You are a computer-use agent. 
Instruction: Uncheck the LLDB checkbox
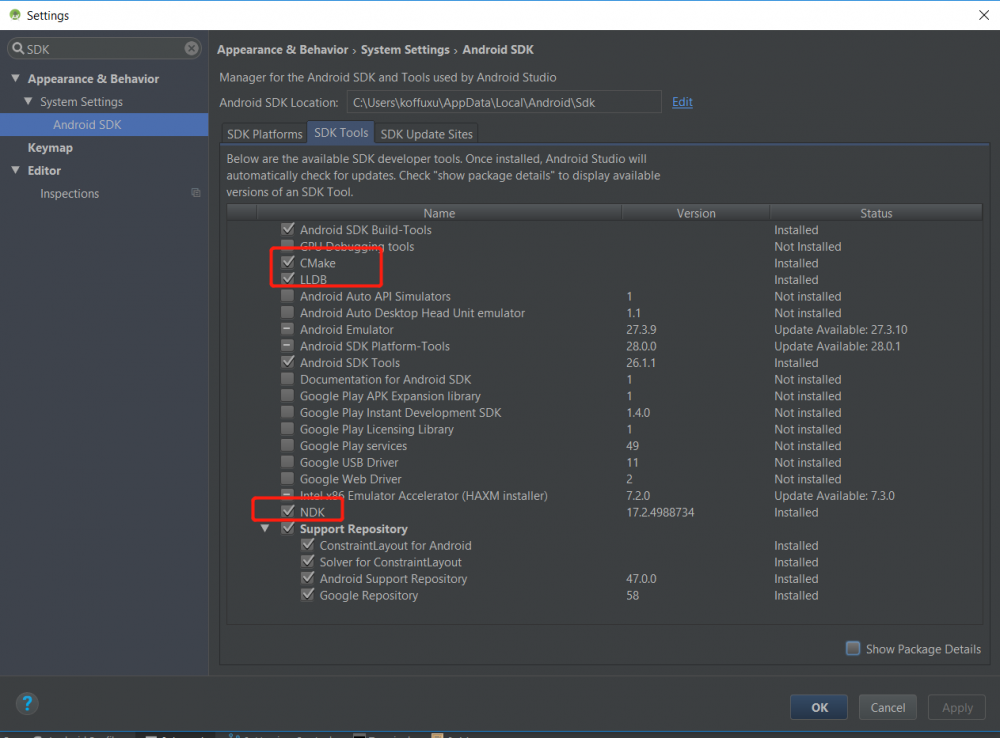tap(288, 279)
